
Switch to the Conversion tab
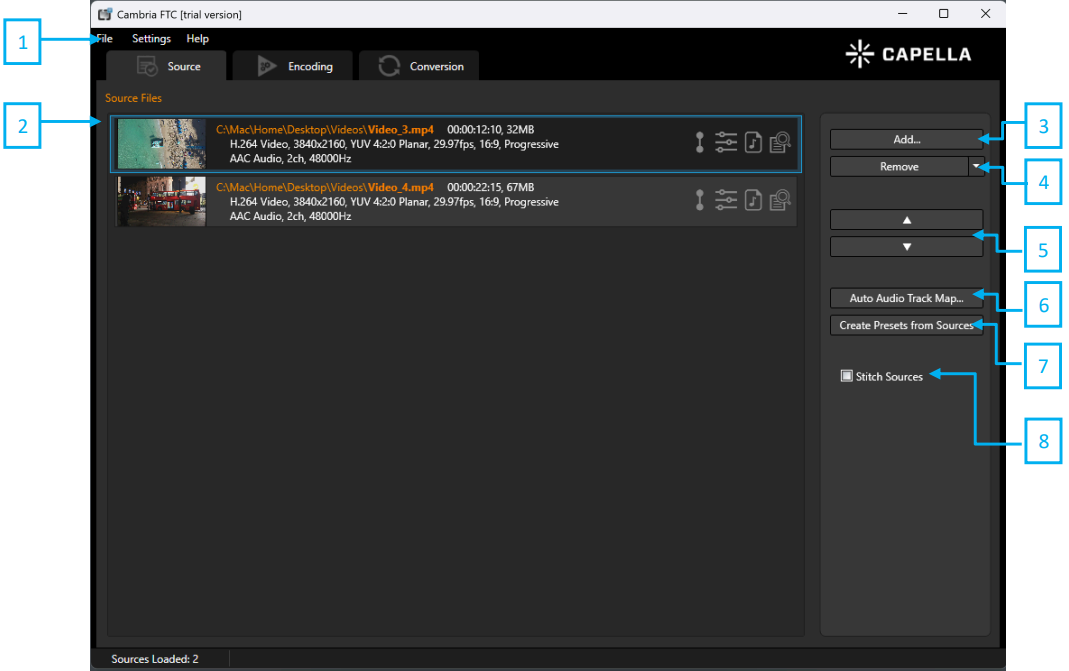pos(418,65)
